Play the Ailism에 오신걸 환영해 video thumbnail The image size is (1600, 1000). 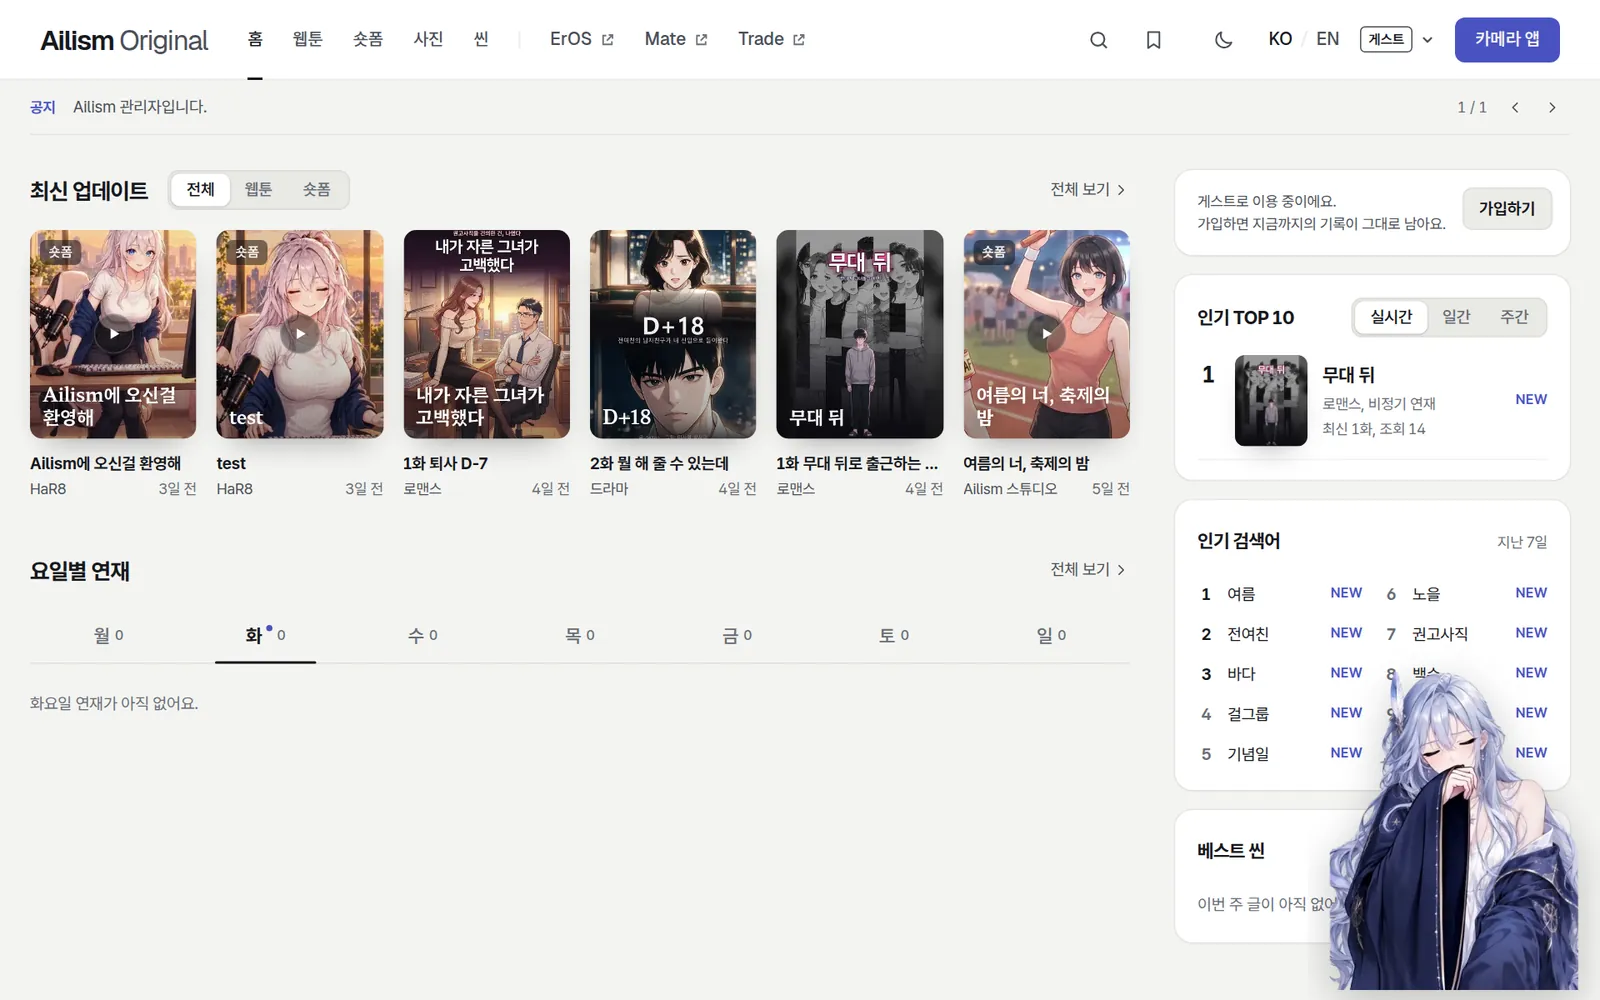pyautogui.click(x=113, y=334)
